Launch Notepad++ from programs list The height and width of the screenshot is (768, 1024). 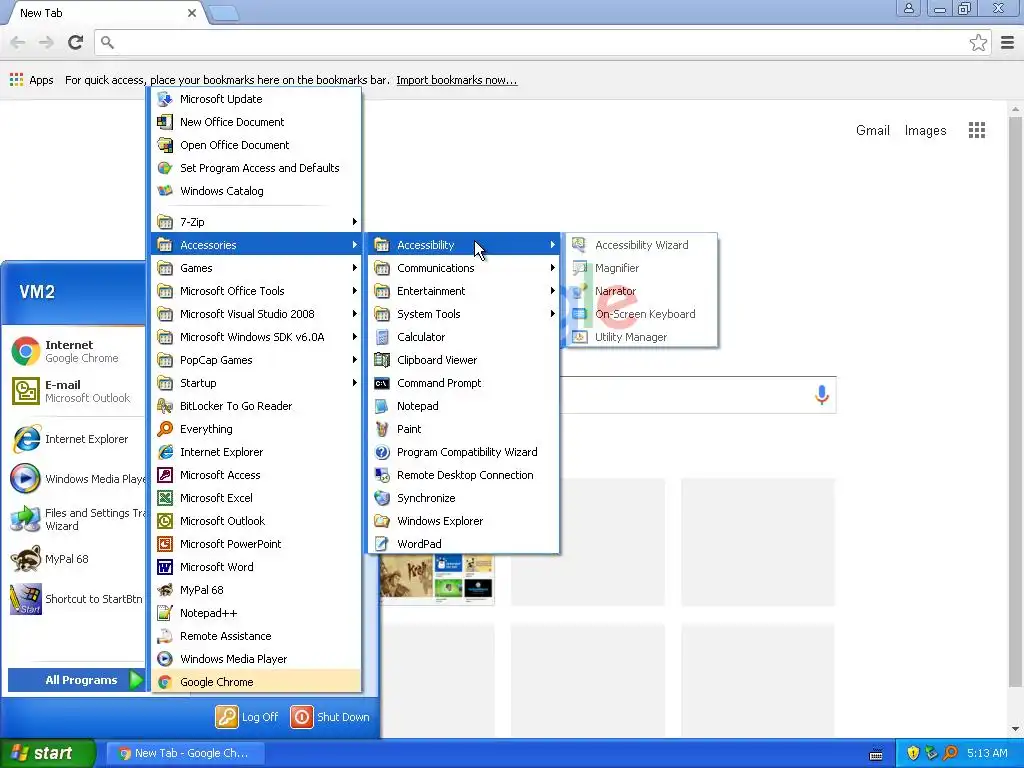click(x=256, y=613)
